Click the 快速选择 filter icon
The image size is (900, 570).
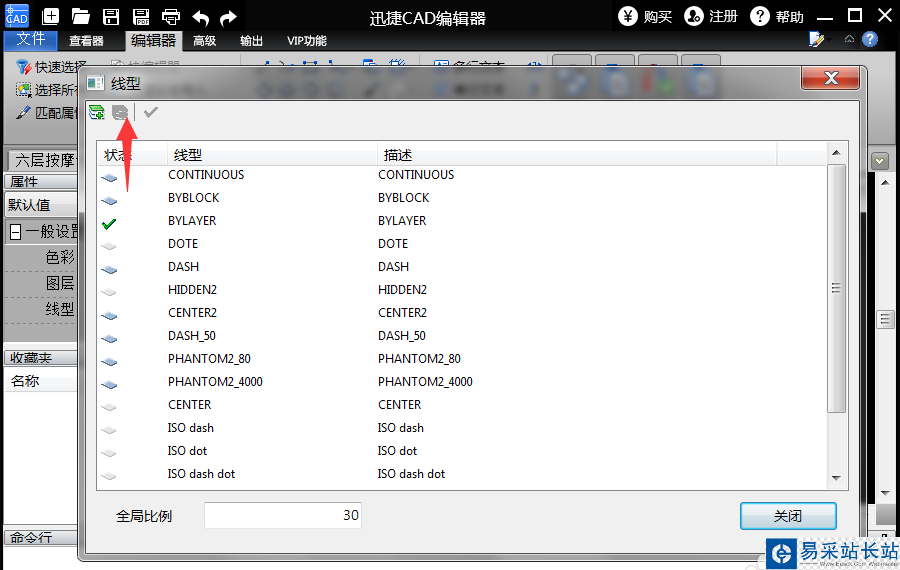pos(24,67)
